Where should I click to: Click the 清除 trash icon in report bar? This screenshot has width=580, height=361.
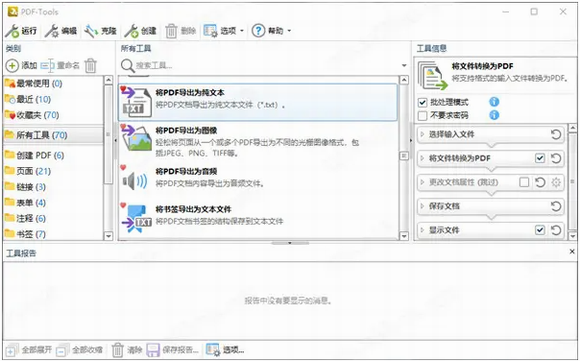point(118,350)
